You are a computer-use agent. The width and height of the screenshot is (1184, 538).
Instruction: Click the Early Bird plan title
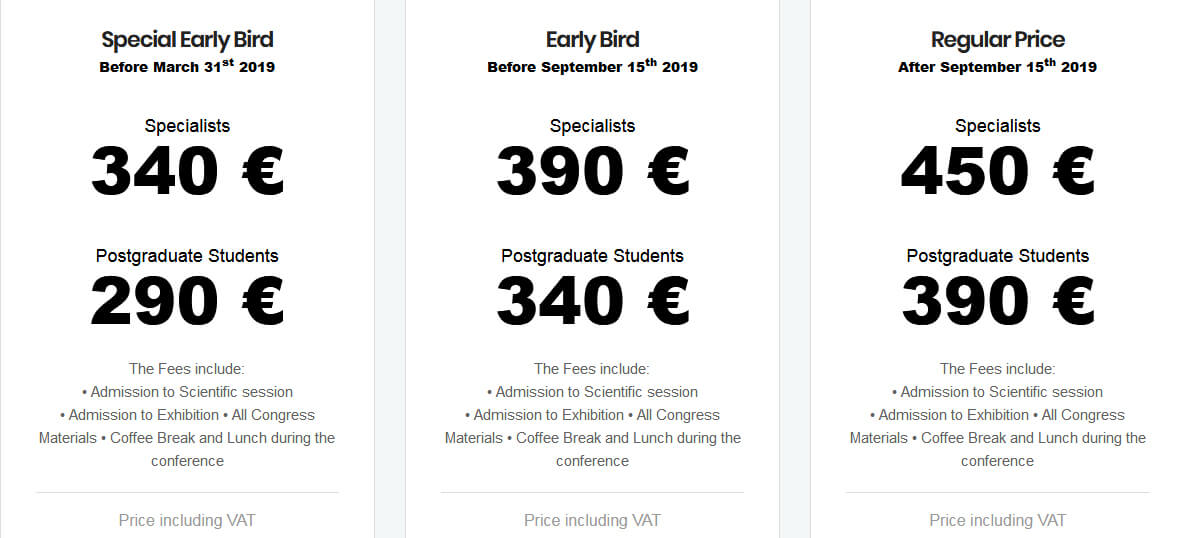pos(592,40)
